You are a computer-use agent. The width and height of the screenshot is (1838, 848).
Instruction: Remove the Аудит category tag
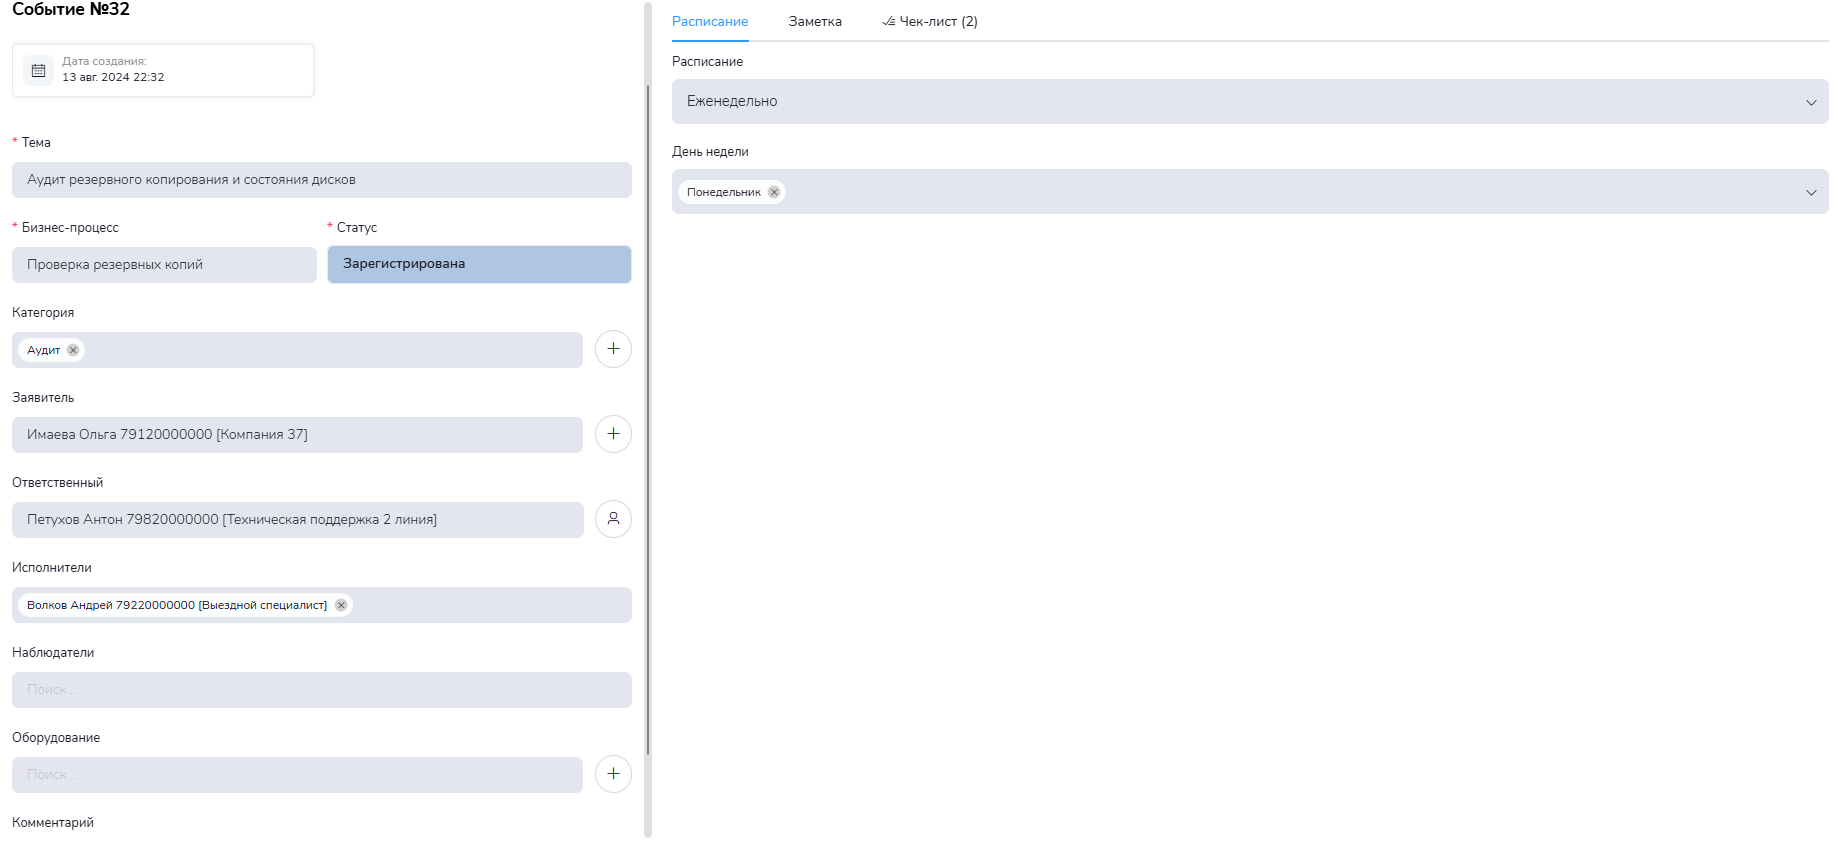click(73, 350)
